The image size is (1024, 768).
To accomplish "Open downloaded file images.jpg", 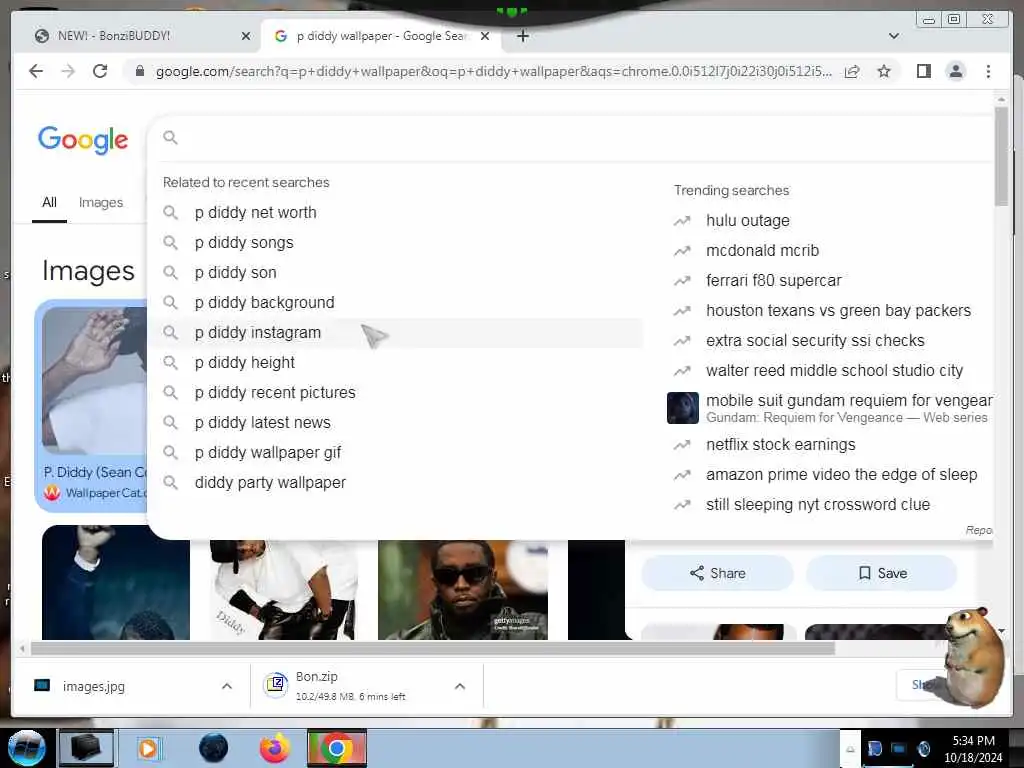I will pyautogui.click(x=93, y=686).
